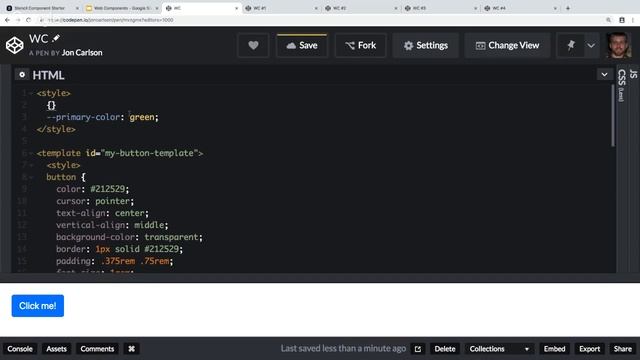The image size is (640, 360).
Task: Click the keyboard shortcuts command icon
Action: click(131, 349)
